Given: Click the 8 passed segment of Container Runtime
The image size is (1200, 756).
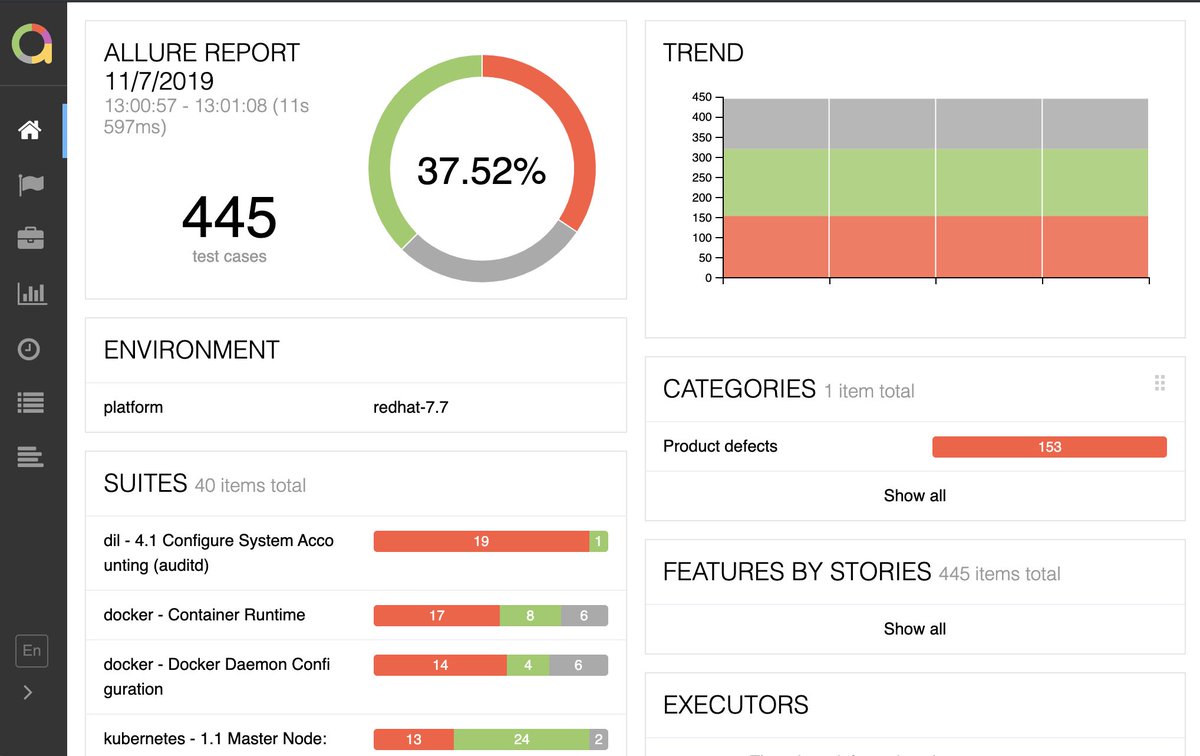Looking at the screenshot, I should click(x=530, y=615).
